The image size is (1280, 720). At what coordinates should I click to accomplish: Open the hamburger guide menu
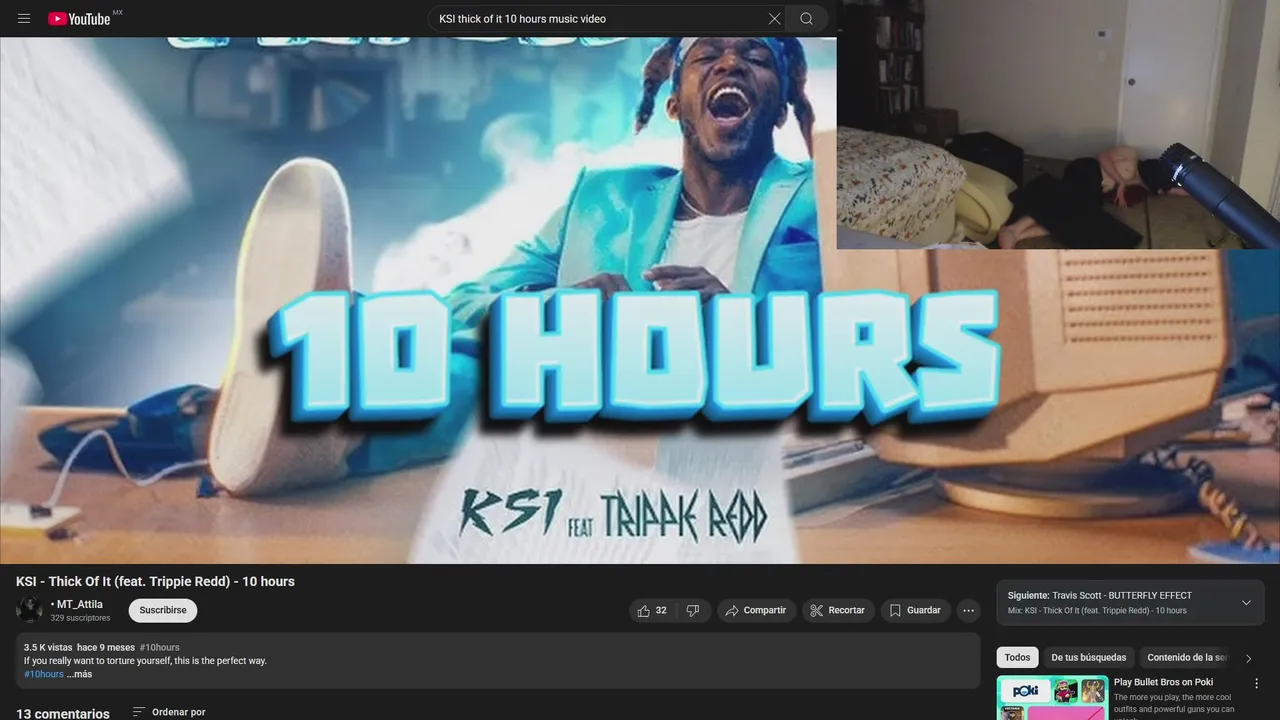[x=24, y=18]
